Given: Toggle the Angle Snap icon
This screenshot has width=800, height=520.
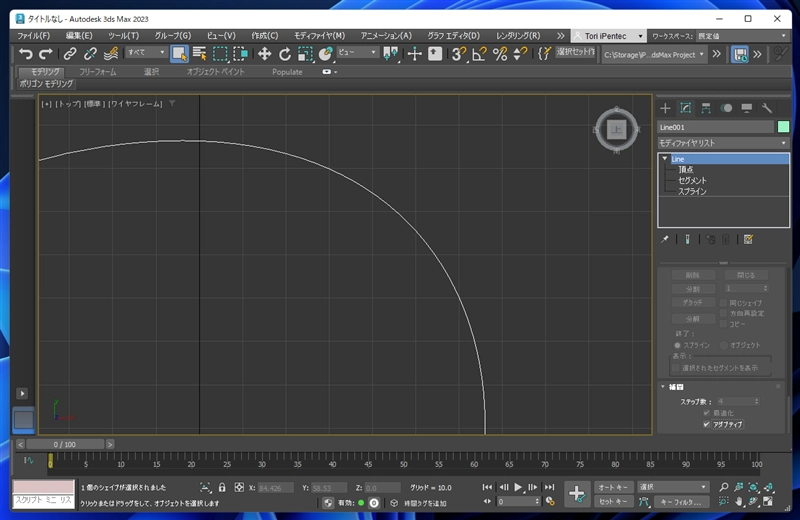Looking at the screenshot, I should (479, 54).
